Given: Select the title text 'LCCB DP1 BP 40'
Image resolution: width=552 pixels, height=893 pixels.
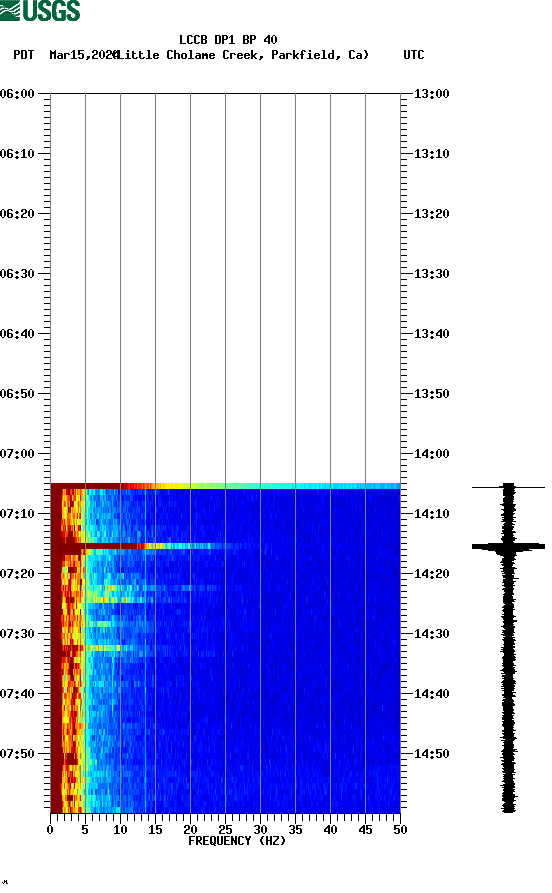Looking at the screenshot, I should 228,40.
